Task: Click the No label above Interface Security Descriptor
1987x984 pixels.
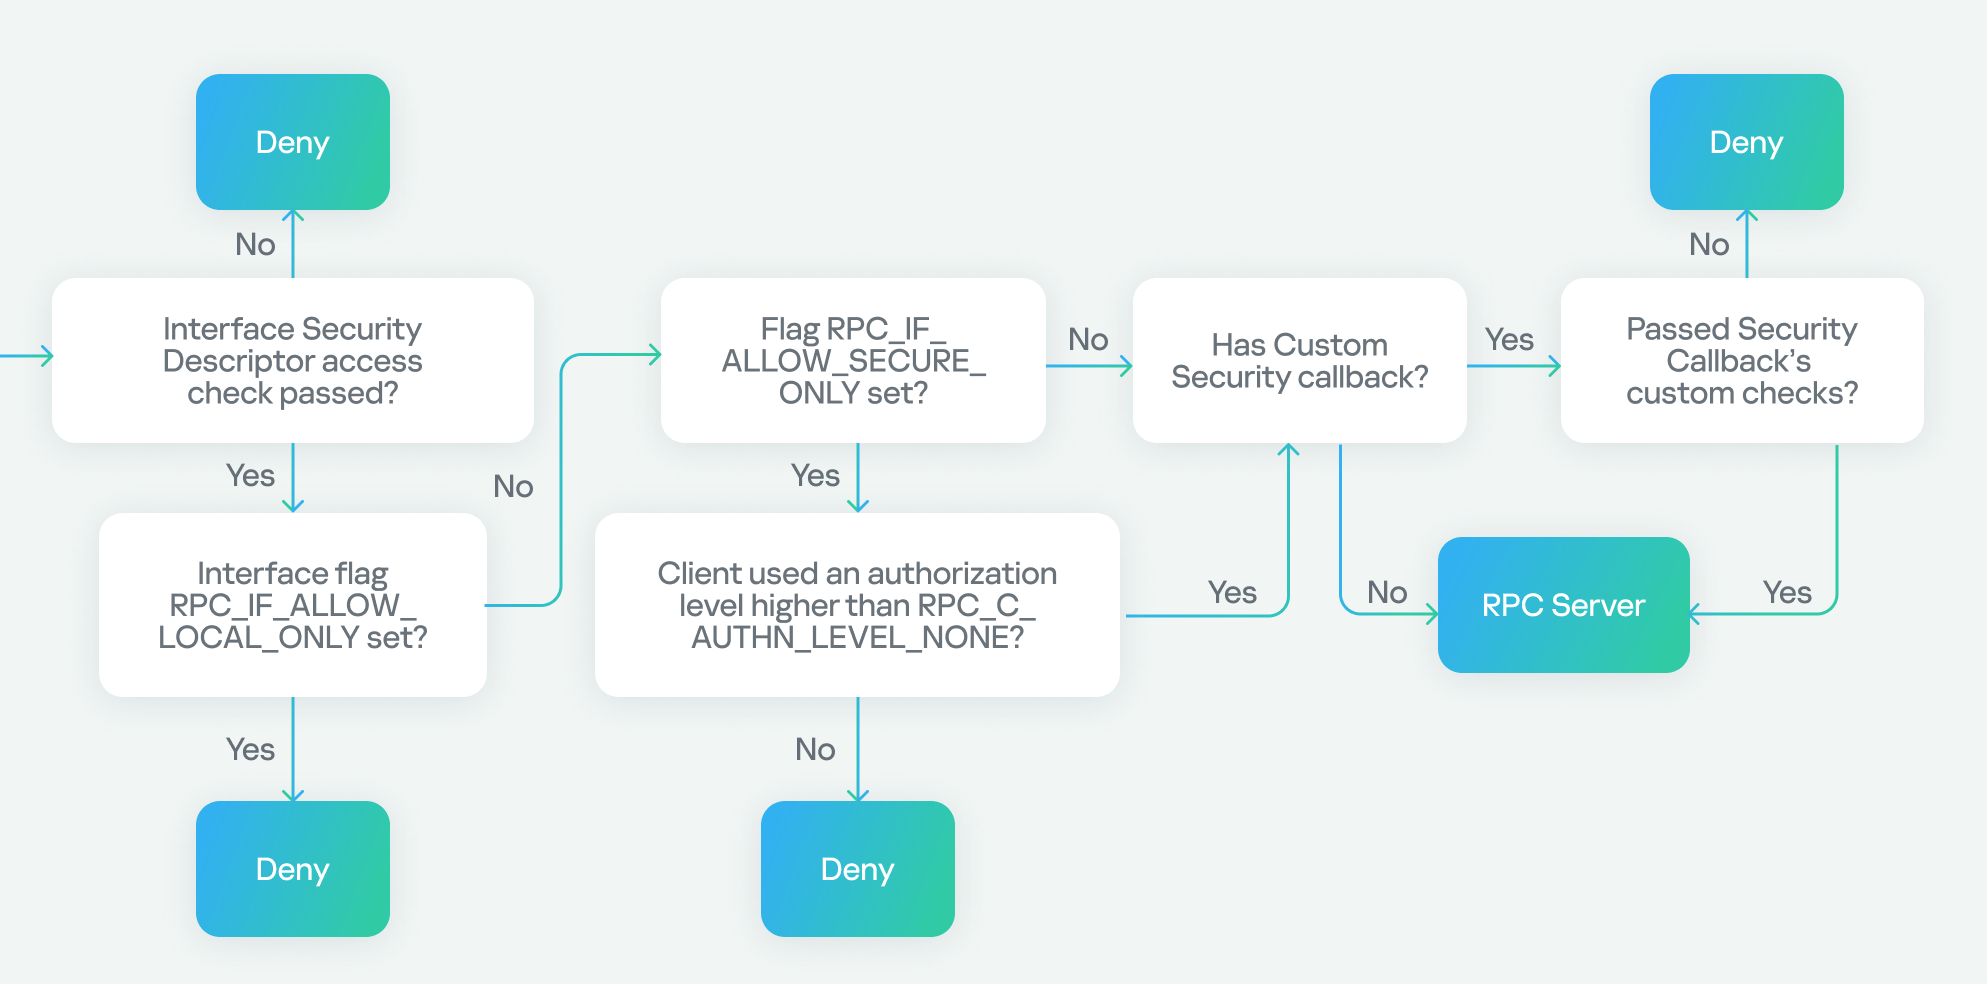Action: [255, 244]
